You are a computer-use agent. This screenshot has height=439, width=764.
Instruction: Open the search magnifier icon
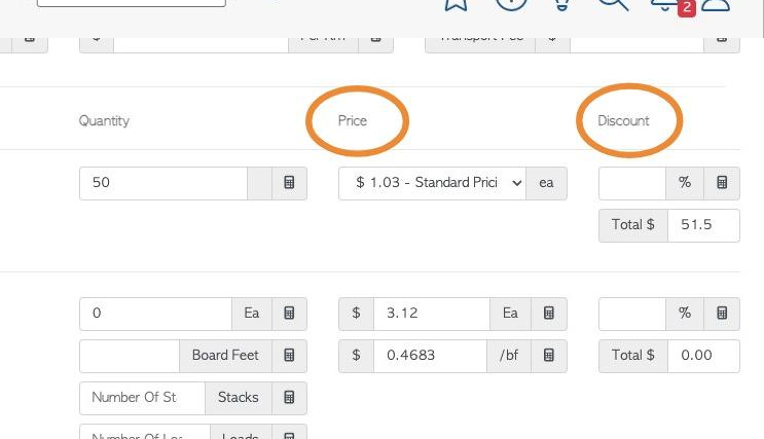pyautogui.click(x=613, y=3)
